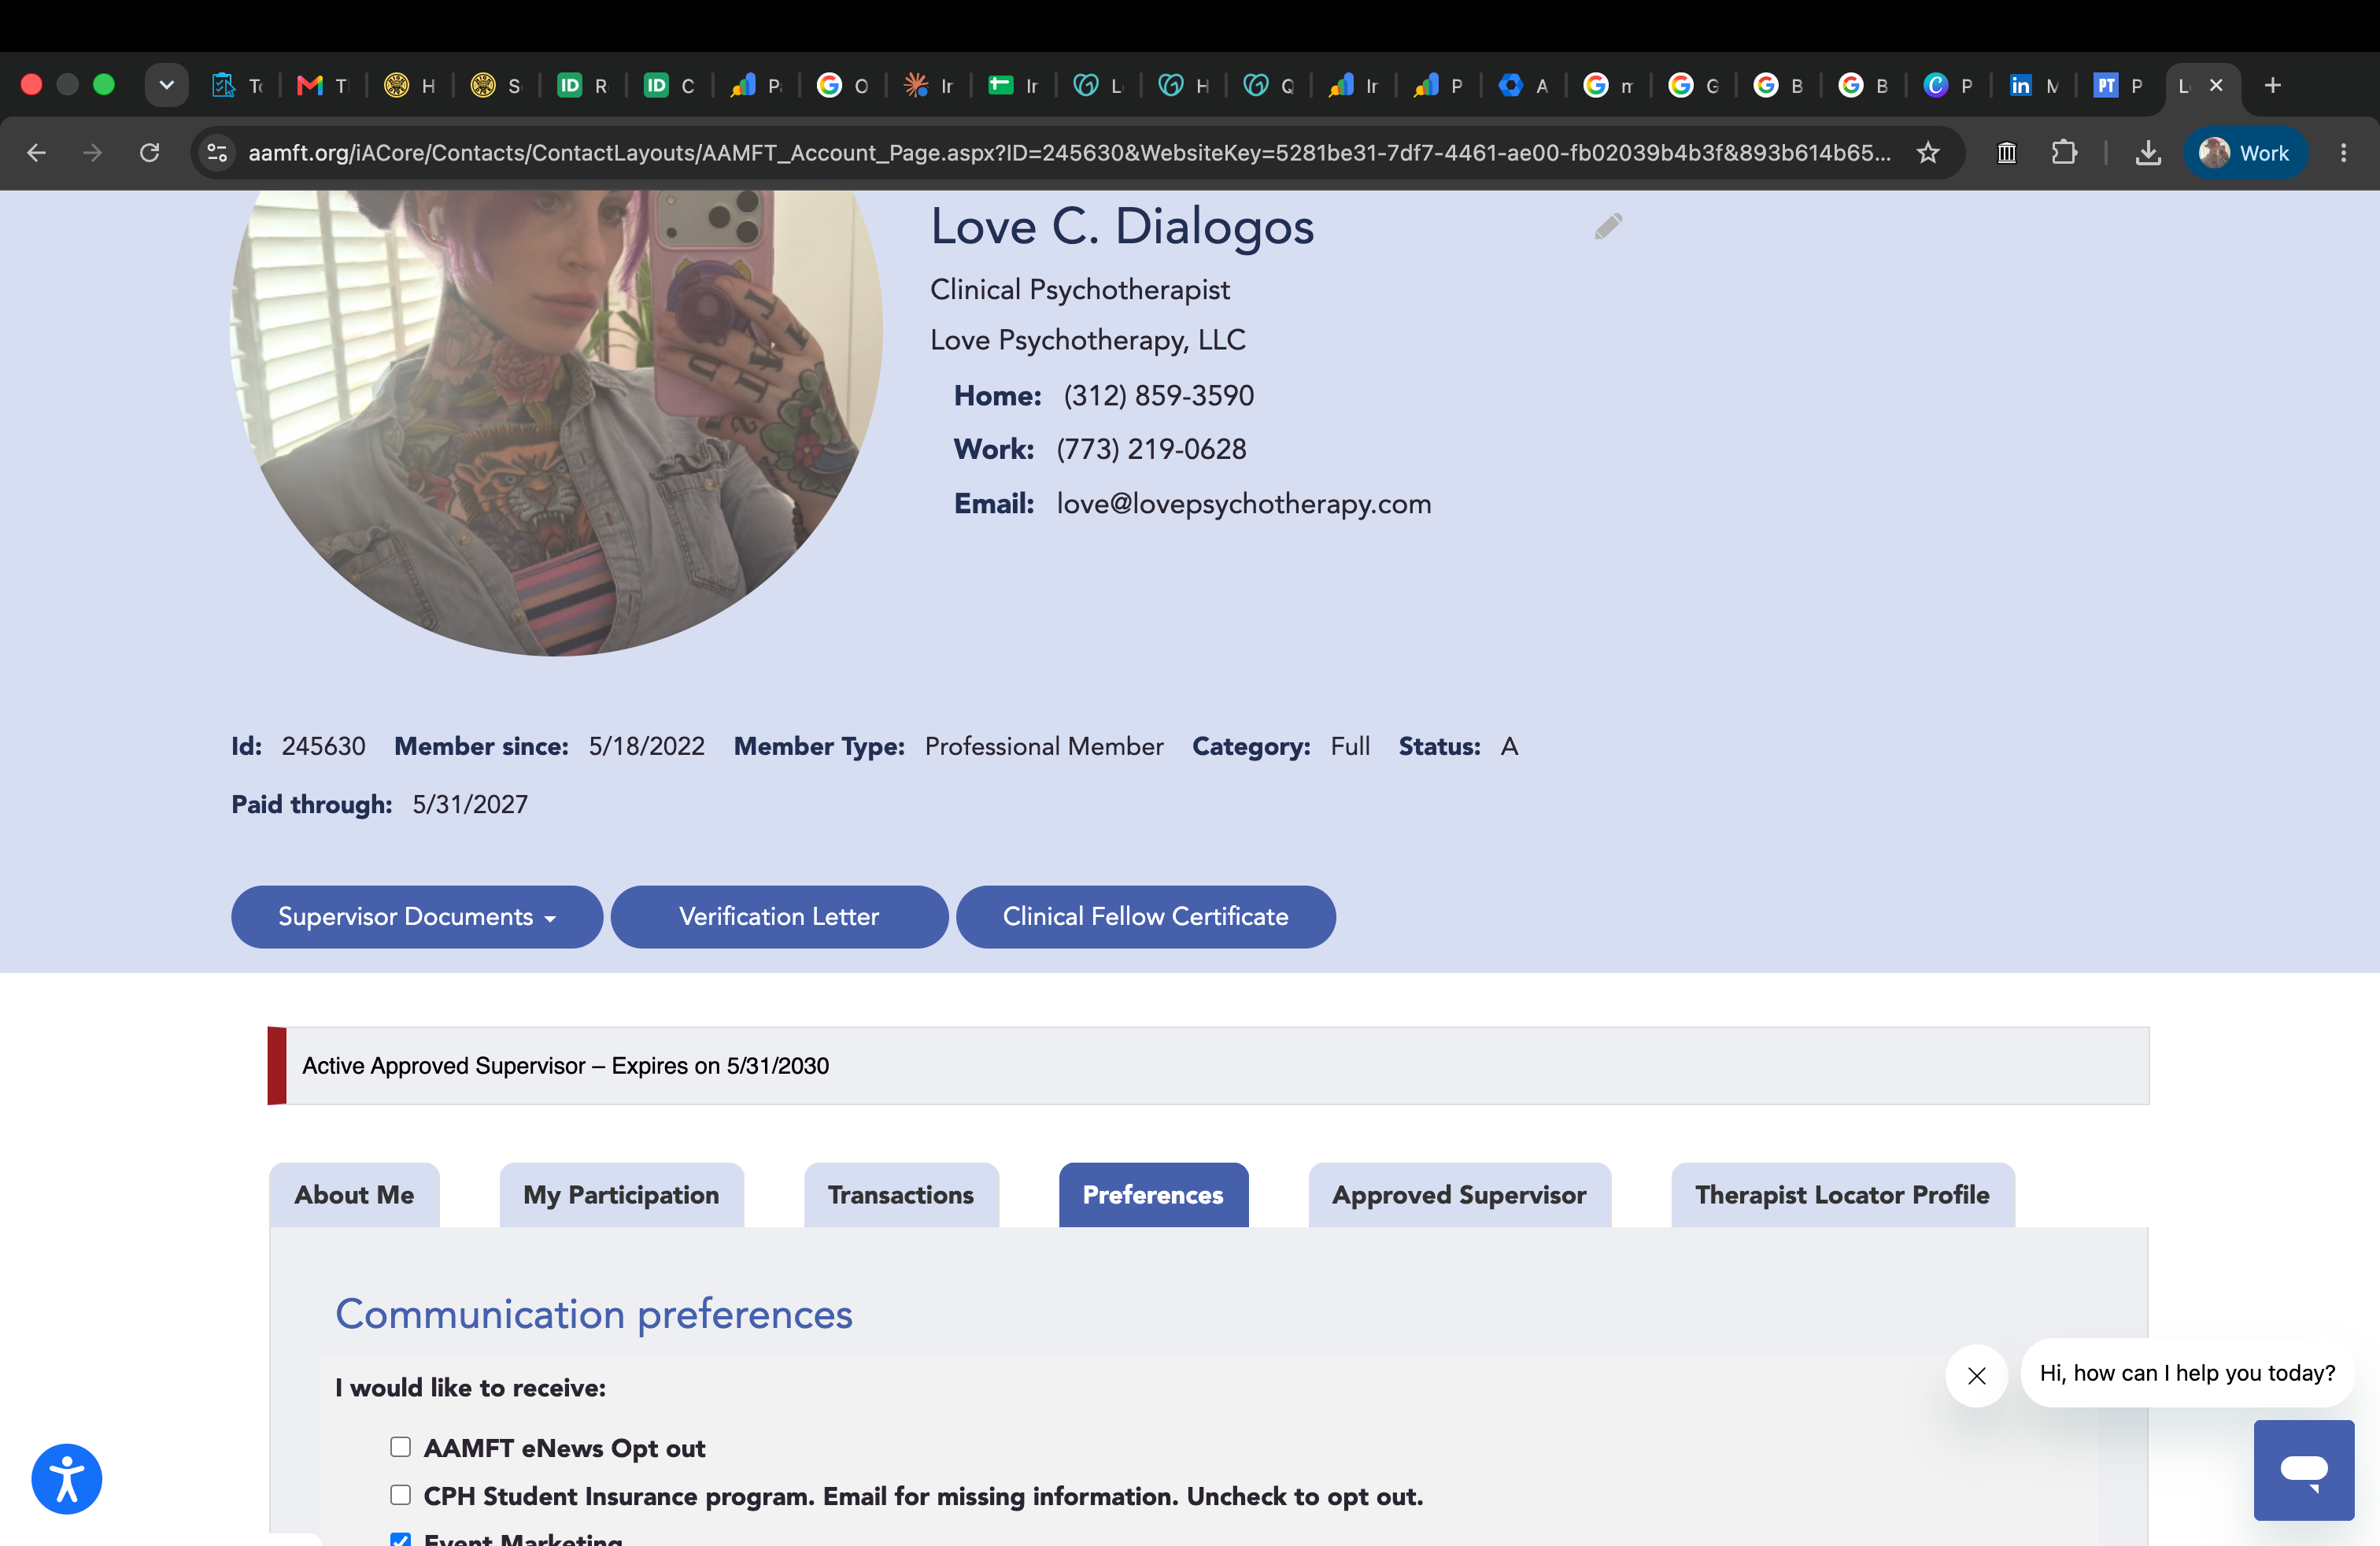Go back to the previous page
Viewport: 2380px width, 1546px height.
tap(37, 153)
